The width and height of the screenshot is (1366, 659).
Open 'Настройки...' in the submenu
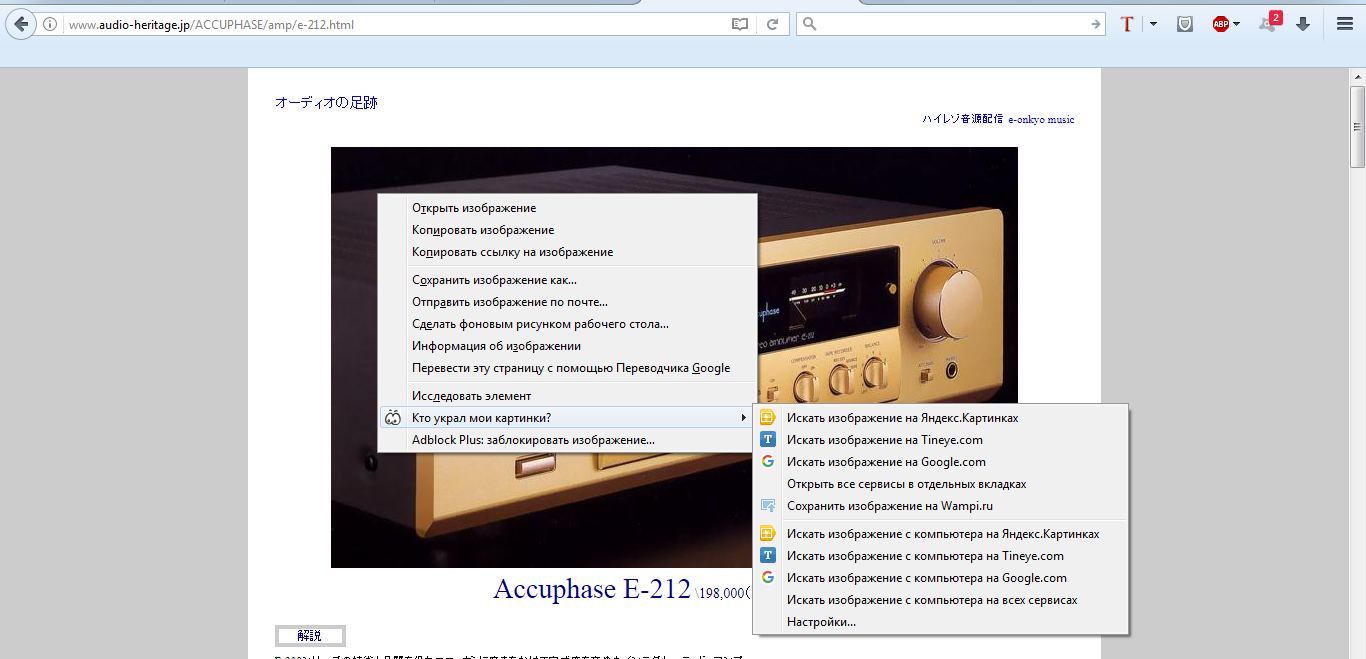click(941, 622)
